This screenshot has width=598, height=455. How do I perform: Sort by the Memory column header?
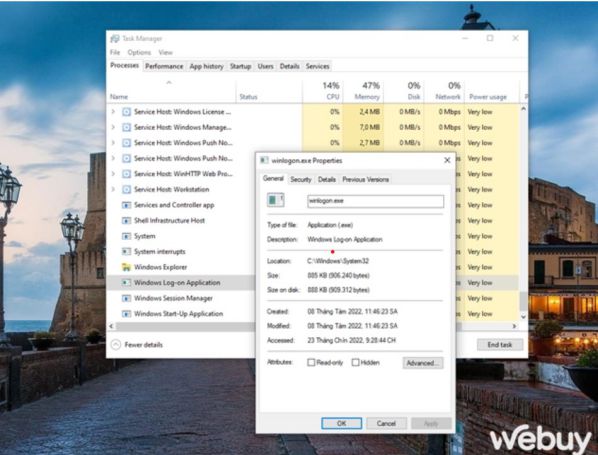point(363,91)
